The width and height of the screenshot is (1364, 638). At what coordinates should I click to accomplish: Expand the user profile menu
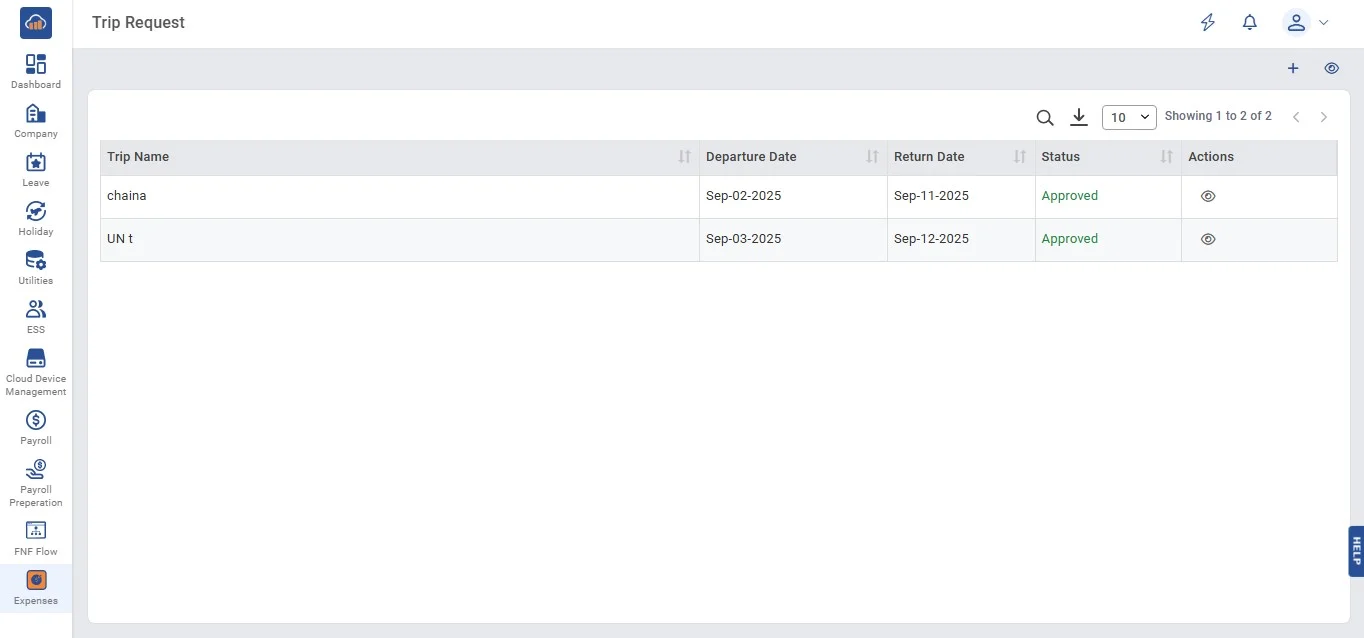click(1306, 22)
